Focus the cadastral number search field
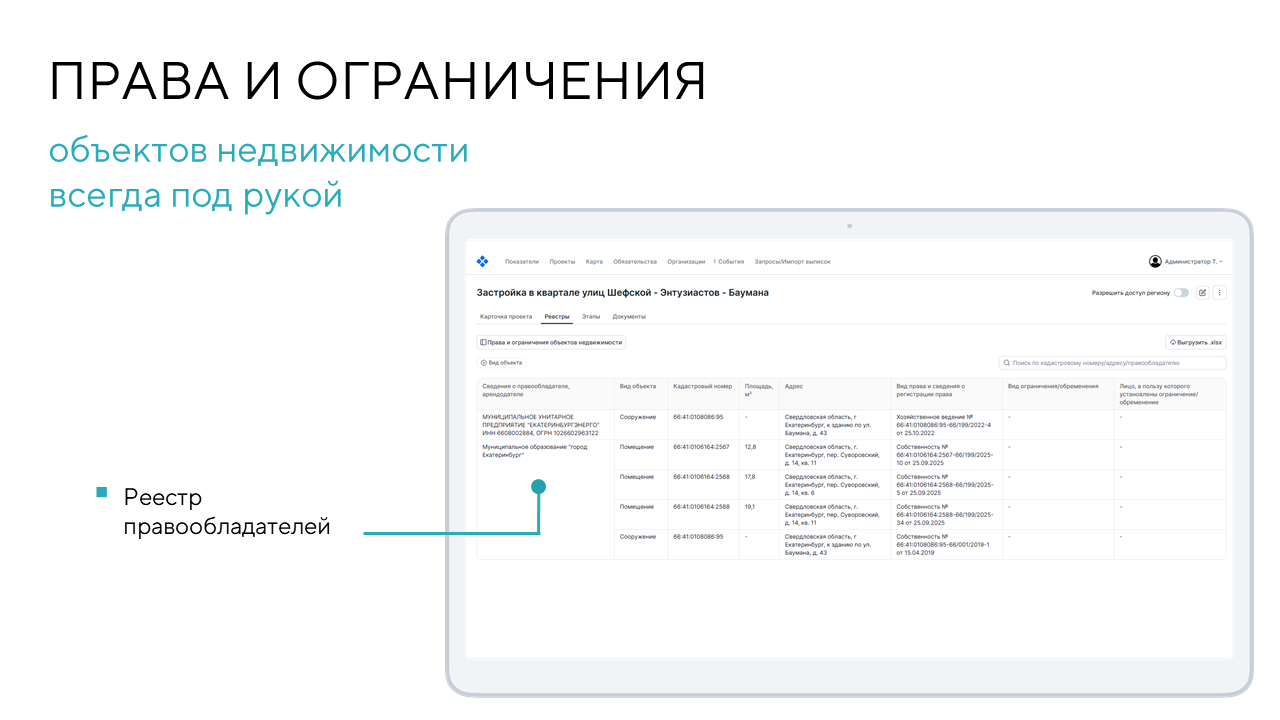The width and height of the screenshot is (1280, 720). 1112,363
